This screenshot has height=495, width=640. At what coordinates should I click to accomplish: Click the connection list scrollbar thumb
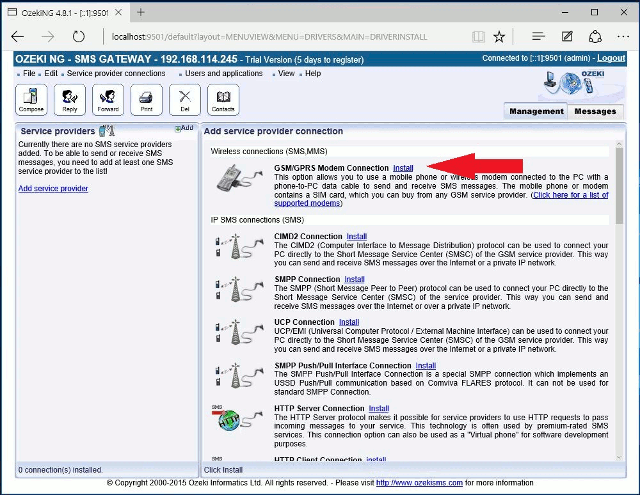pyautogui.click(x=620, y=186)
